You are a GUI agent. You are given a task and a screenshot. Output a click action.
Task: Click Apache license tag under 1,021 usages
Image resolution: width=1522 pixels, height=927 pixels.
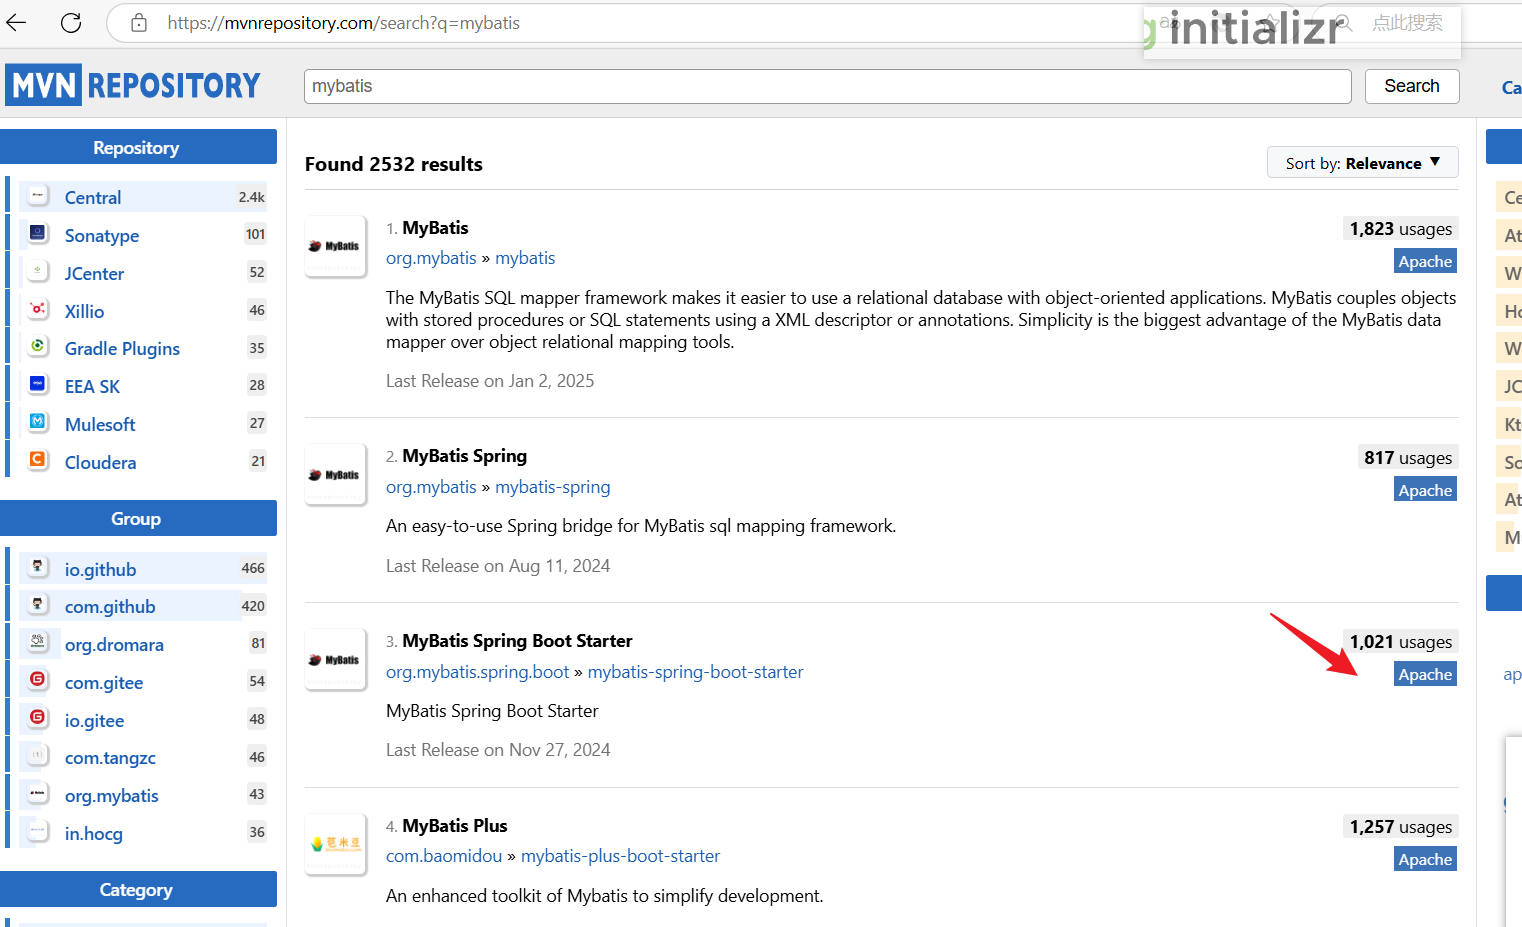tap(1425, 674)
